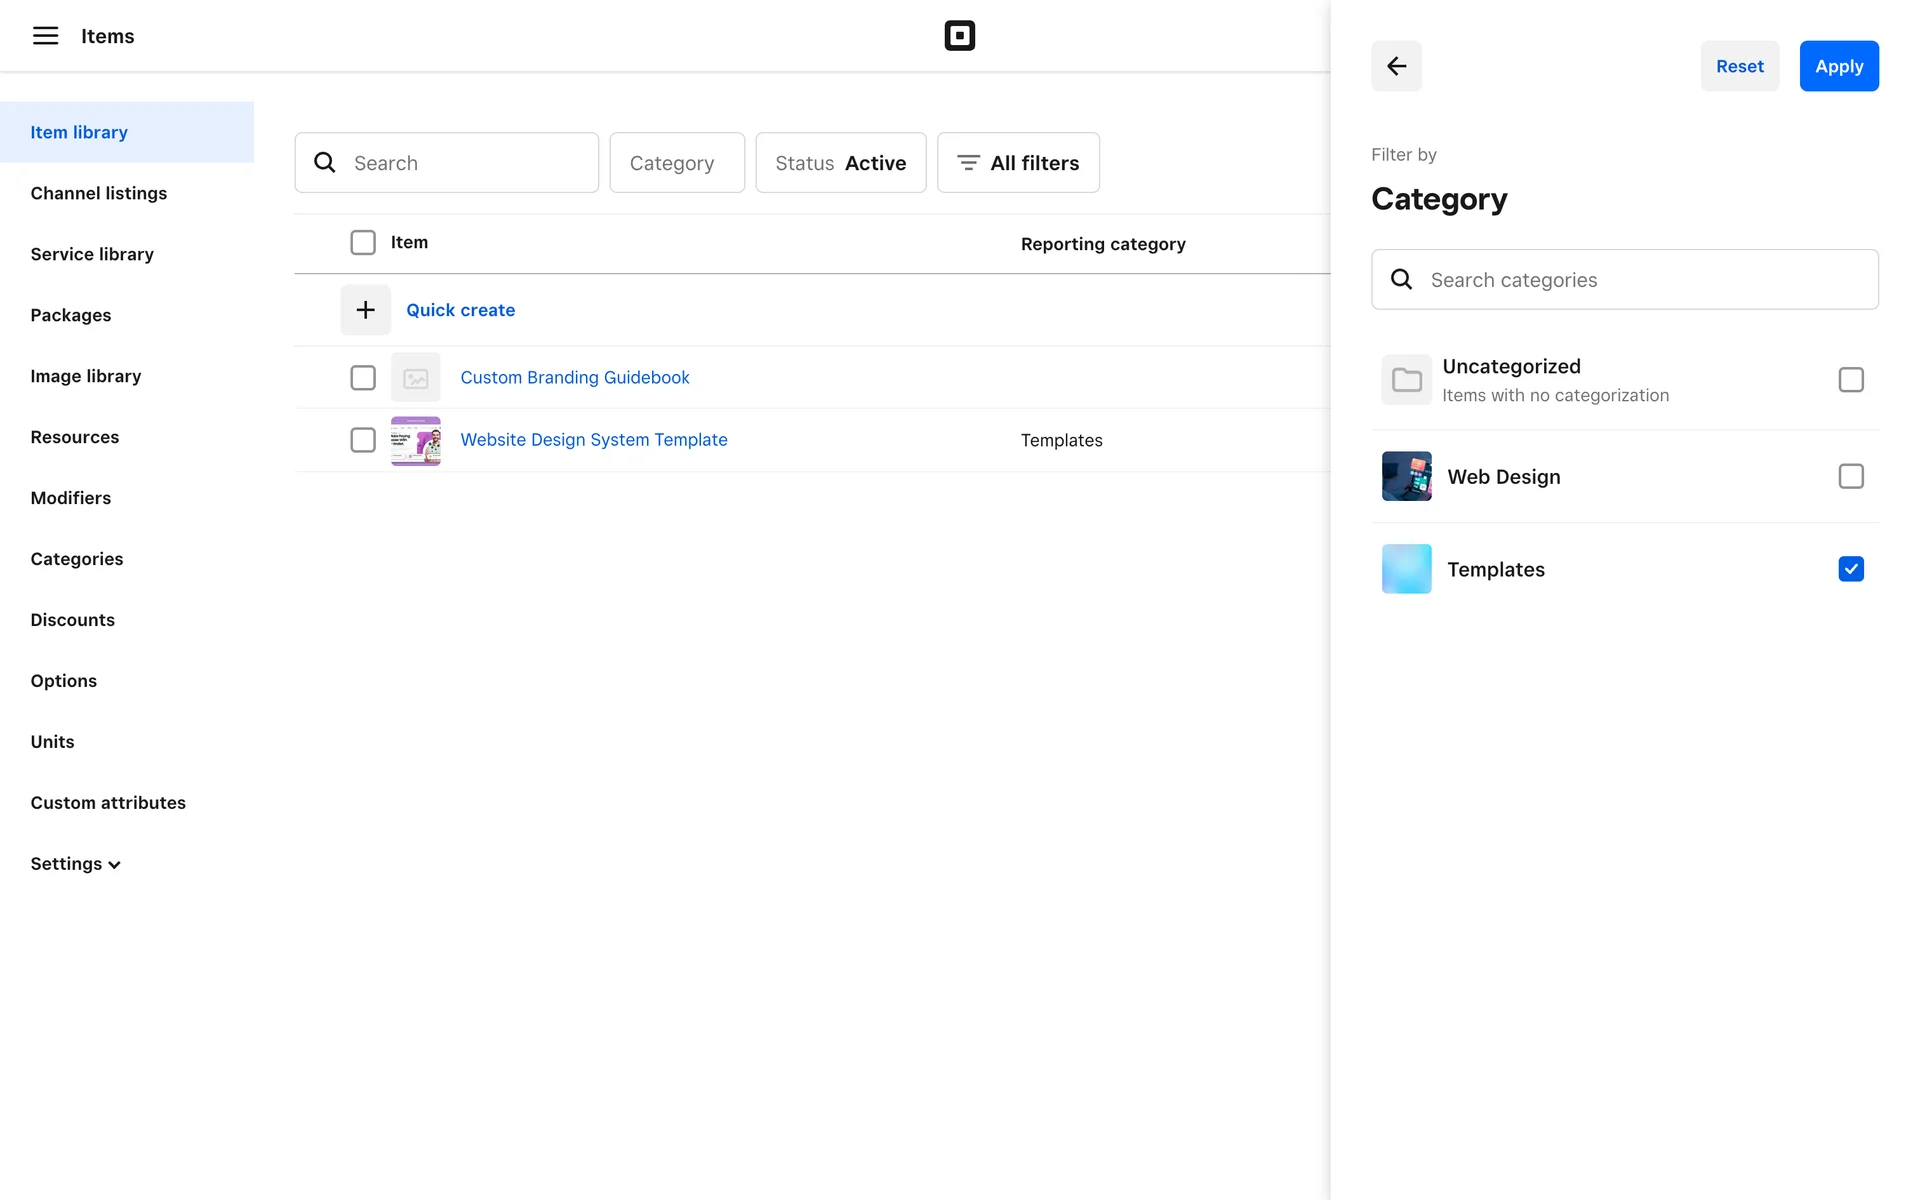Image resolution: width=1920 pixels, height=1200 pixels.
Task: Click the Square logo icon
Action: tap(959, 36)
